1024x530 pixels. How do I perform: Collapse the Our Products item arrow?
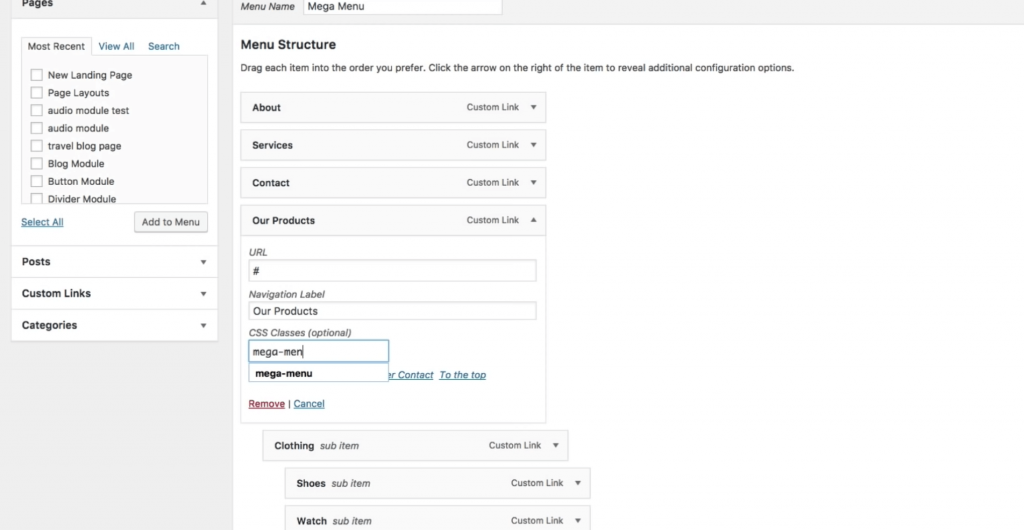pos(533,220)
